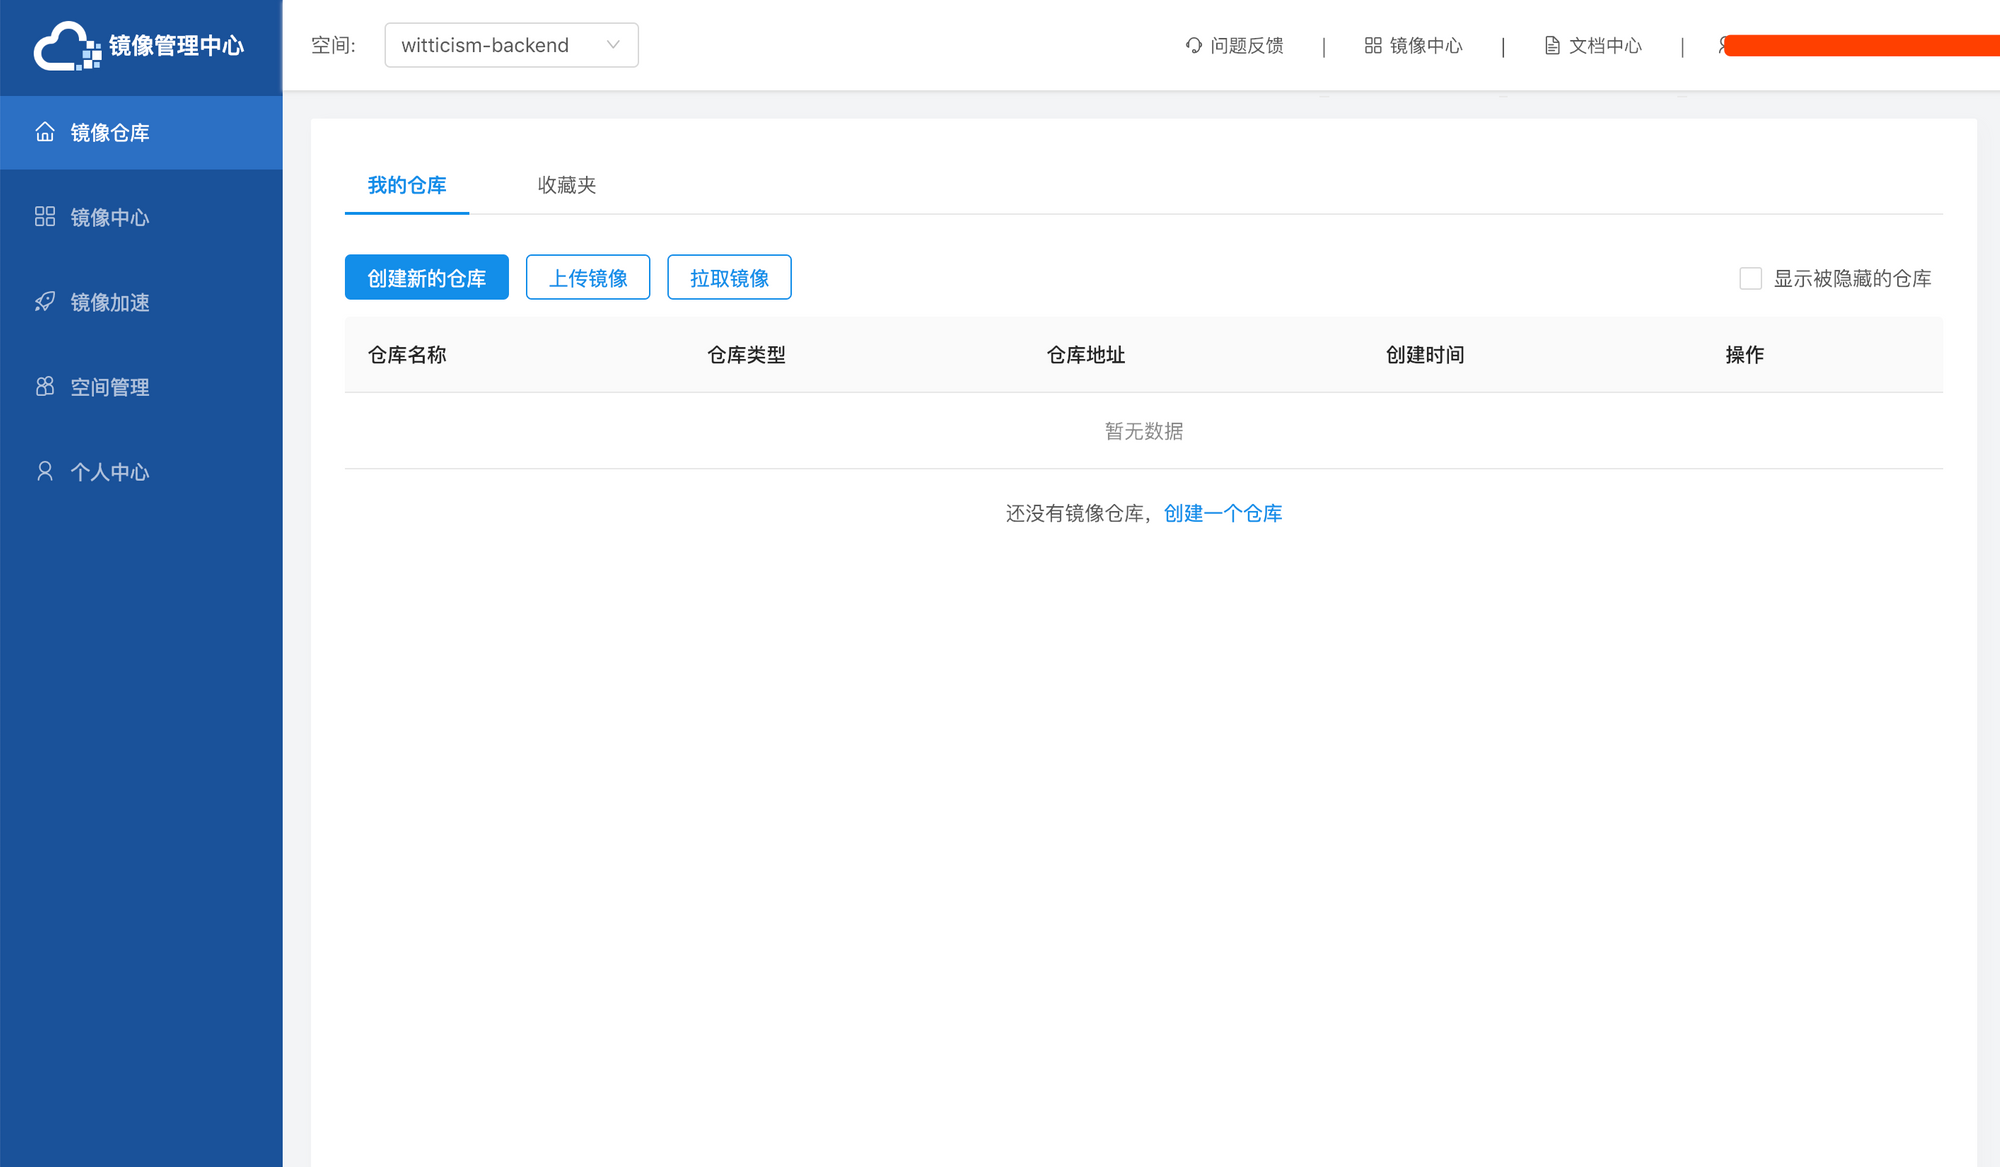
Task: Click the house icon for 镜像仓库
Action: click(x=45, y=132)
